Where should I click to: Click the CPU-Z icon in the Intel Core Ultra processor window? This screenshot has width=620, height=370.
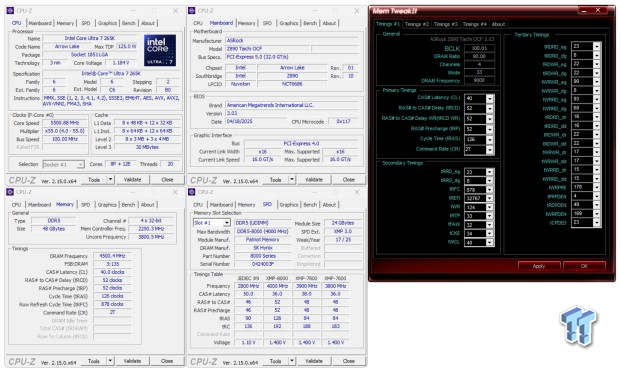tap(10, 11)
